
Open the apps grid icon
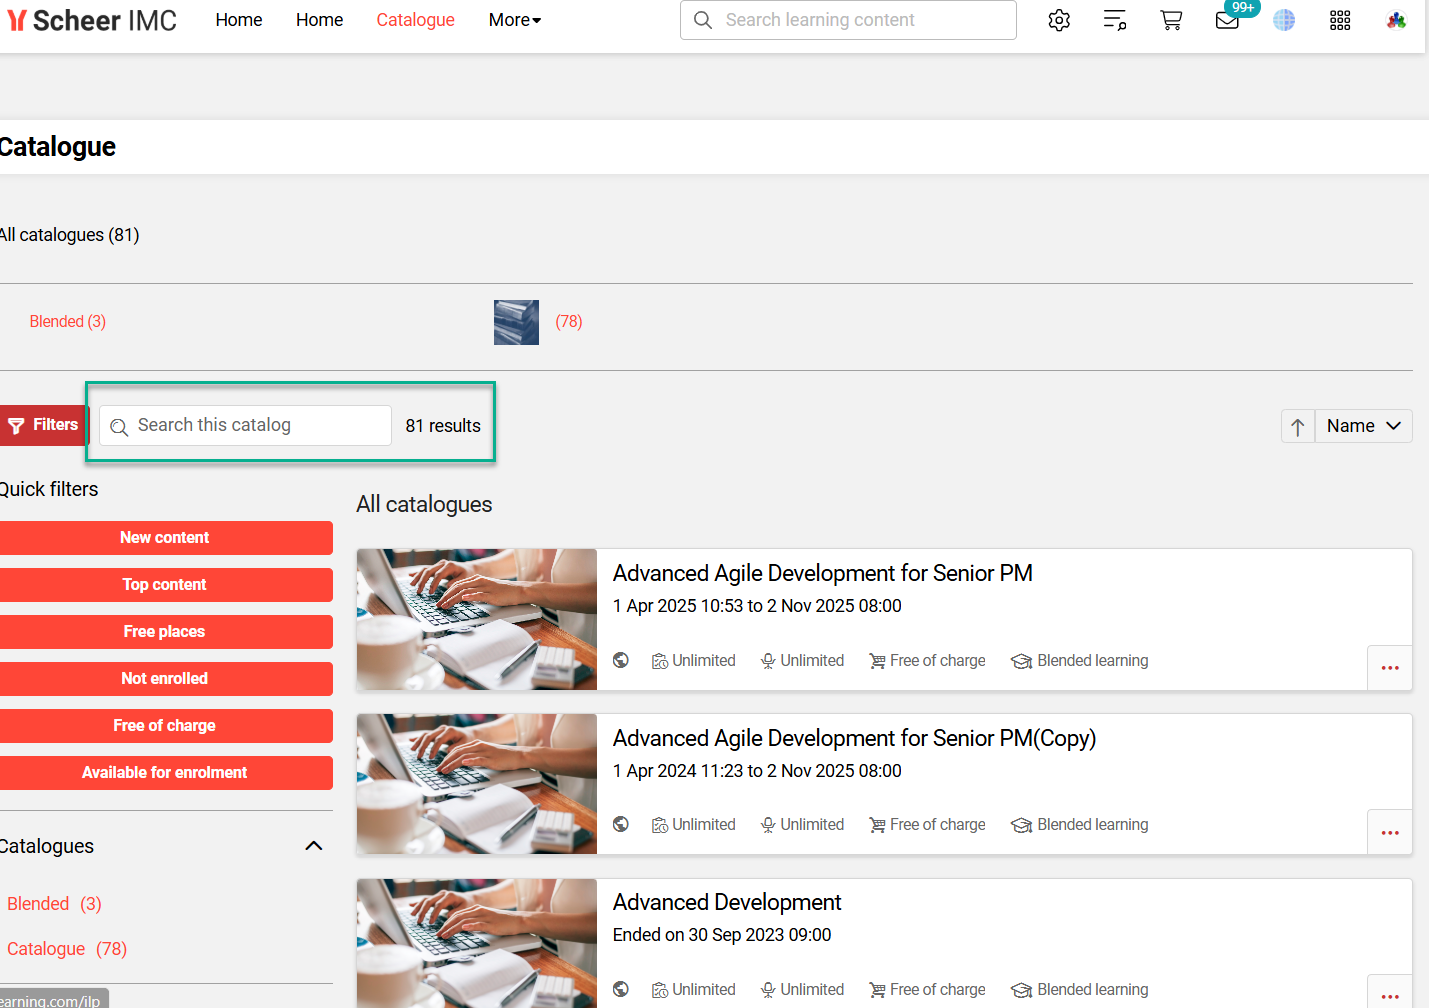[1340, 20]
